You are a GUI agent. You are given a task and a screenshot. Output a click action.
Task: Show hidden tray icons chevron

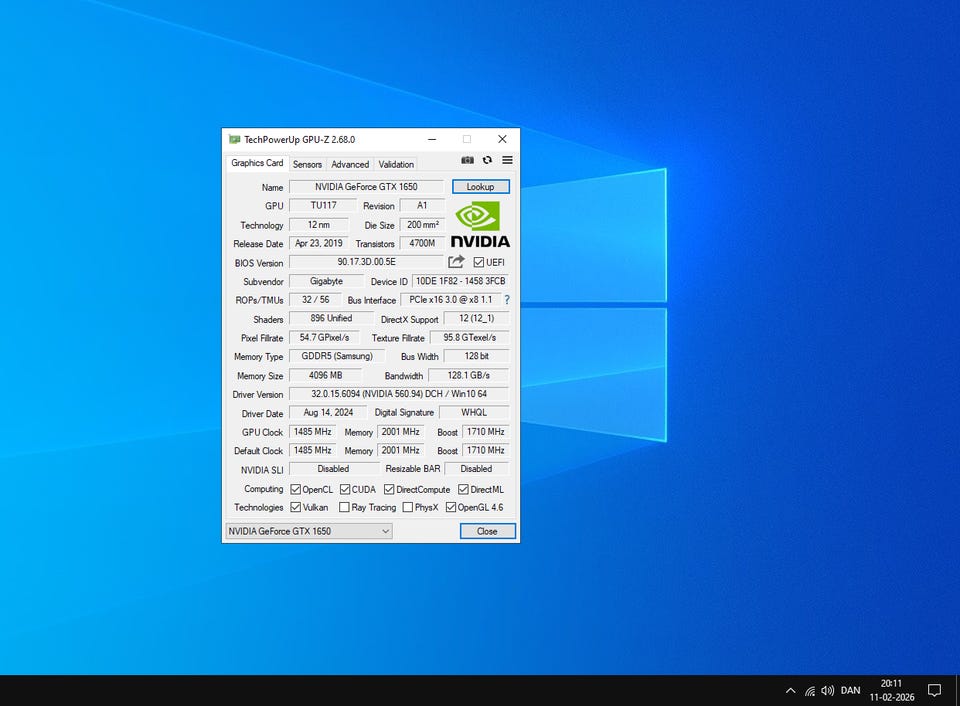coord(790,690)
